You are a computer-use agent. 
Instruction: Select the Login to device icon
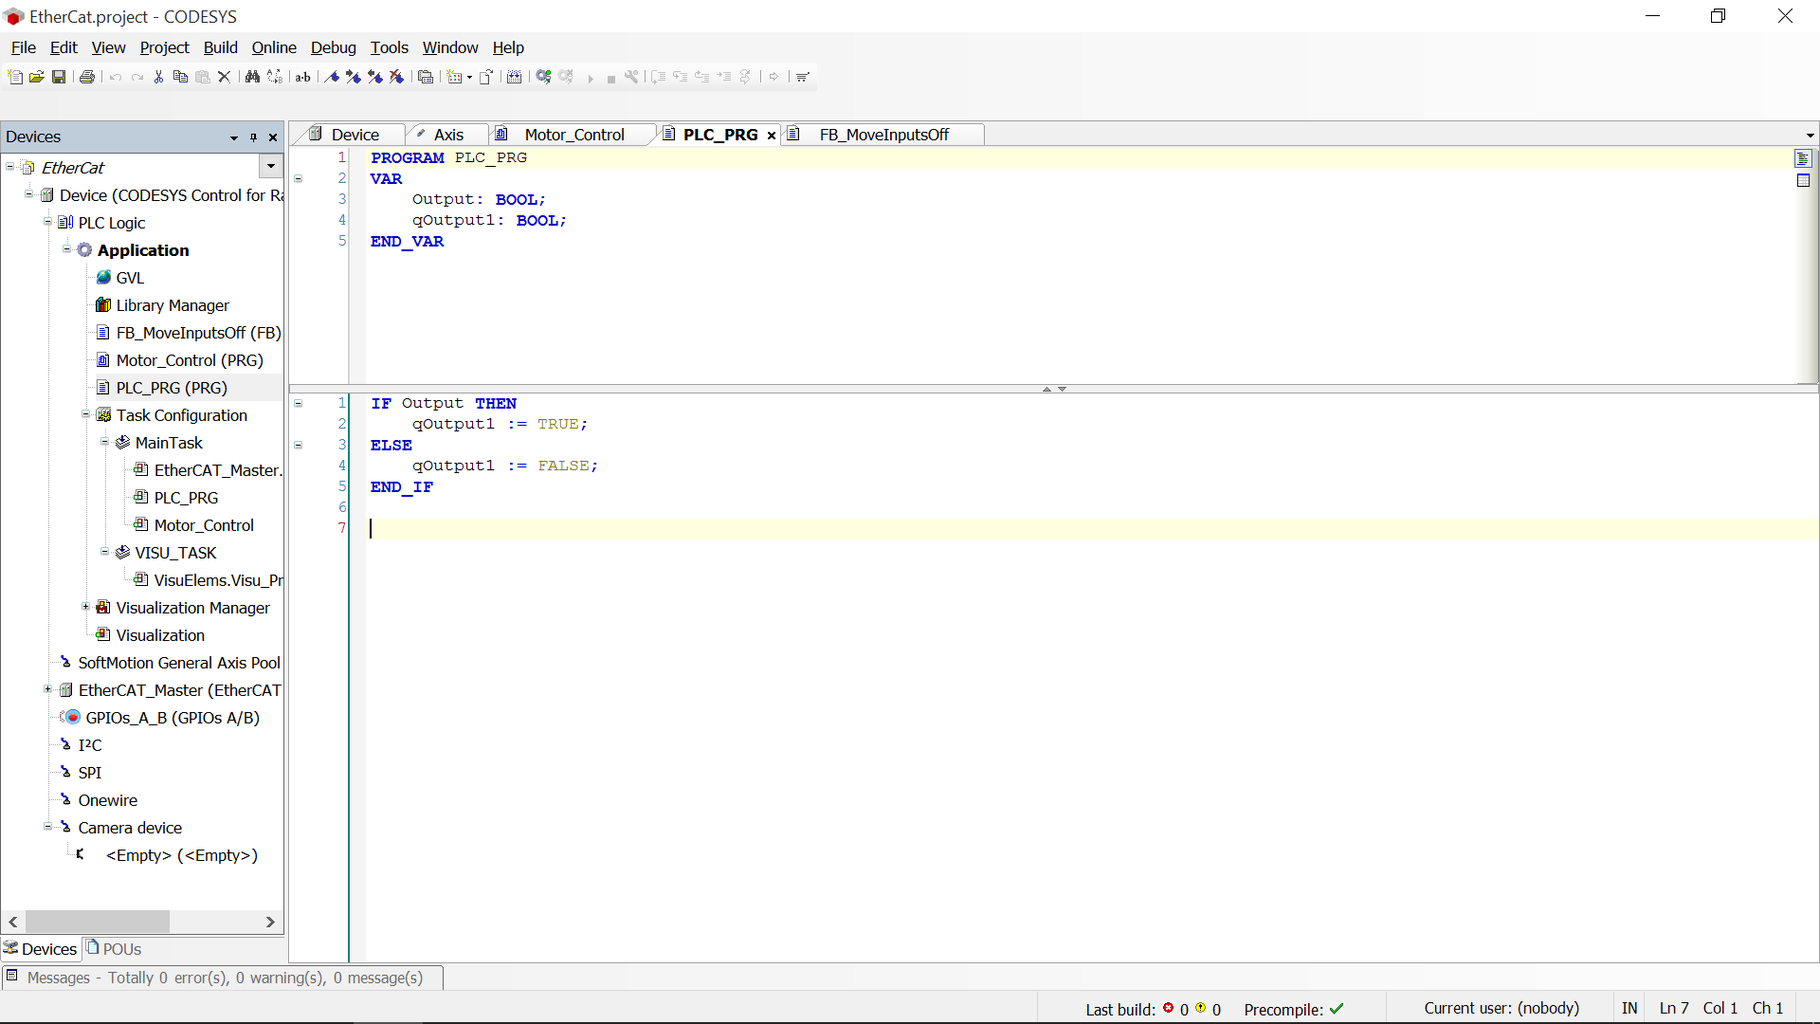(543, 76)
